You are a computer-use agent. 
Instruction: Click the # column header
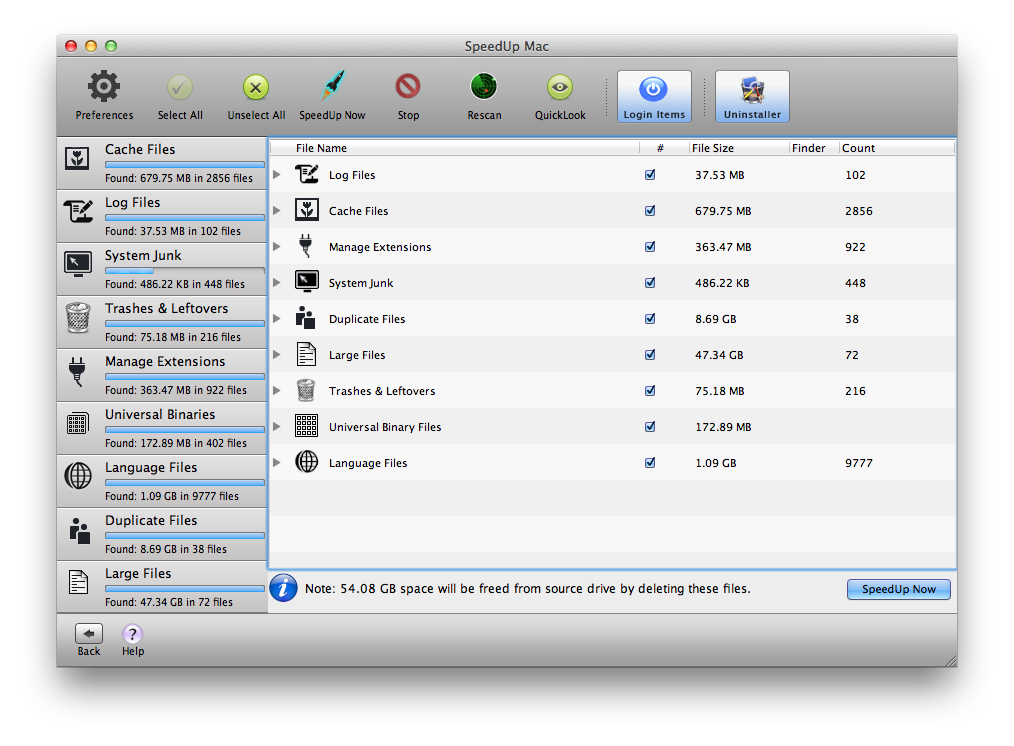[664, 148]
